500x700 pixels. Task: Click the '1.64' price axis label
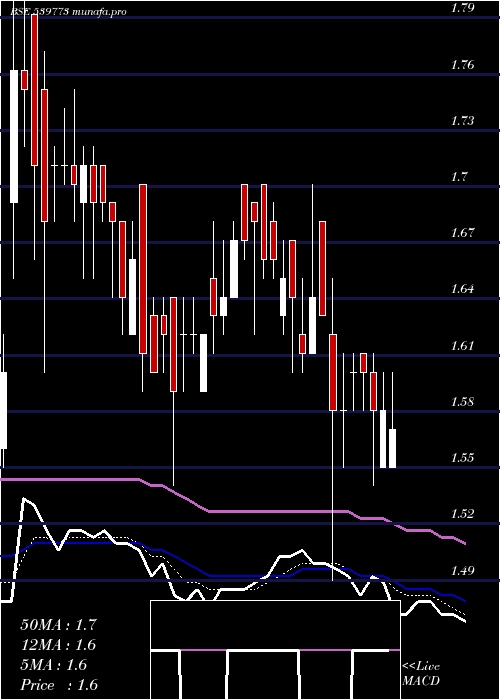coord(462,289)
